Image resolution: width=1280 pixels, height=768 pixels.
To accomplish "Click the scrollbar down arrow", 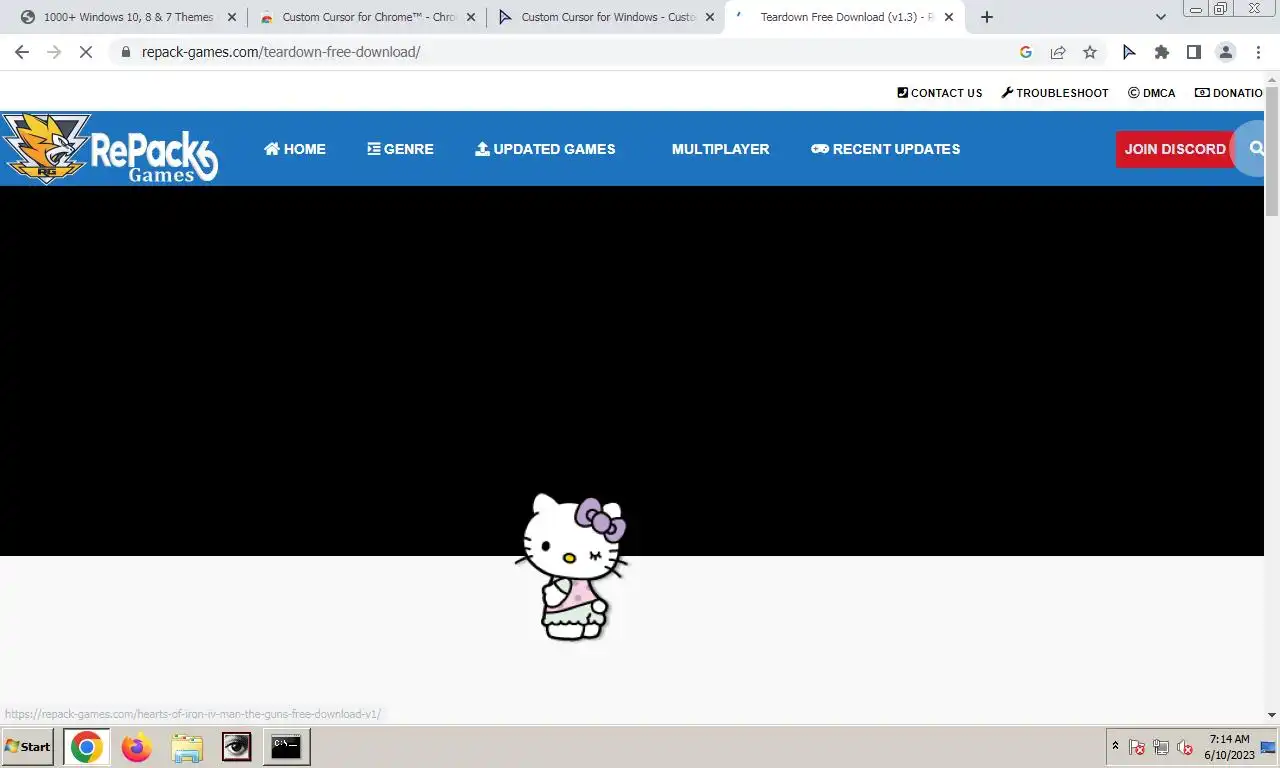I will click(x=1272, y=715).
